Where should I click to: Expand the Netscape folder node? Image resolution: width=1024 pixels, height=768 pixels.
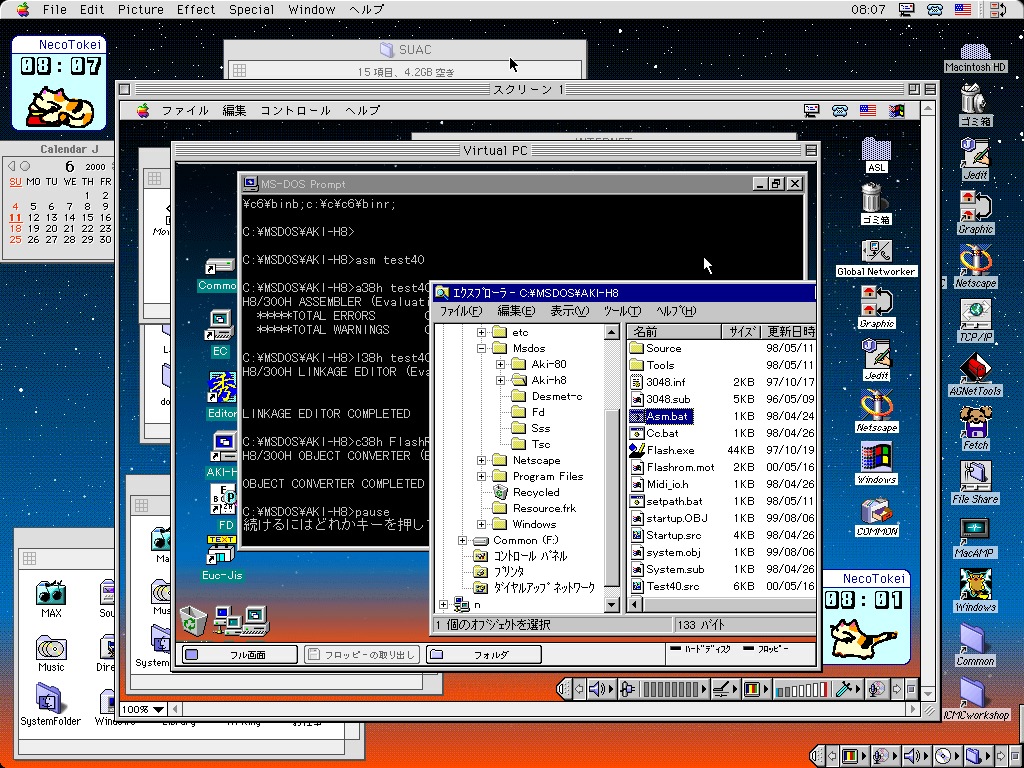tap(481, 460)
